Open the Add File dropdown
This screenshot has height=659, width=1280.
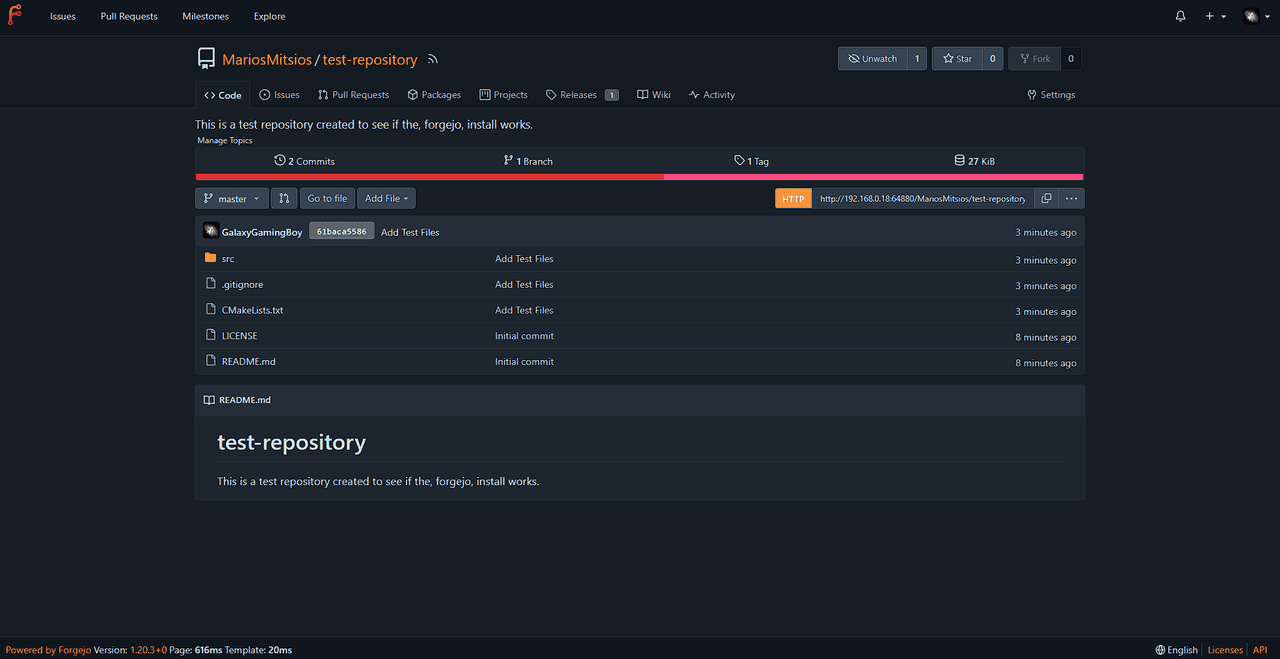click(387, 199)
